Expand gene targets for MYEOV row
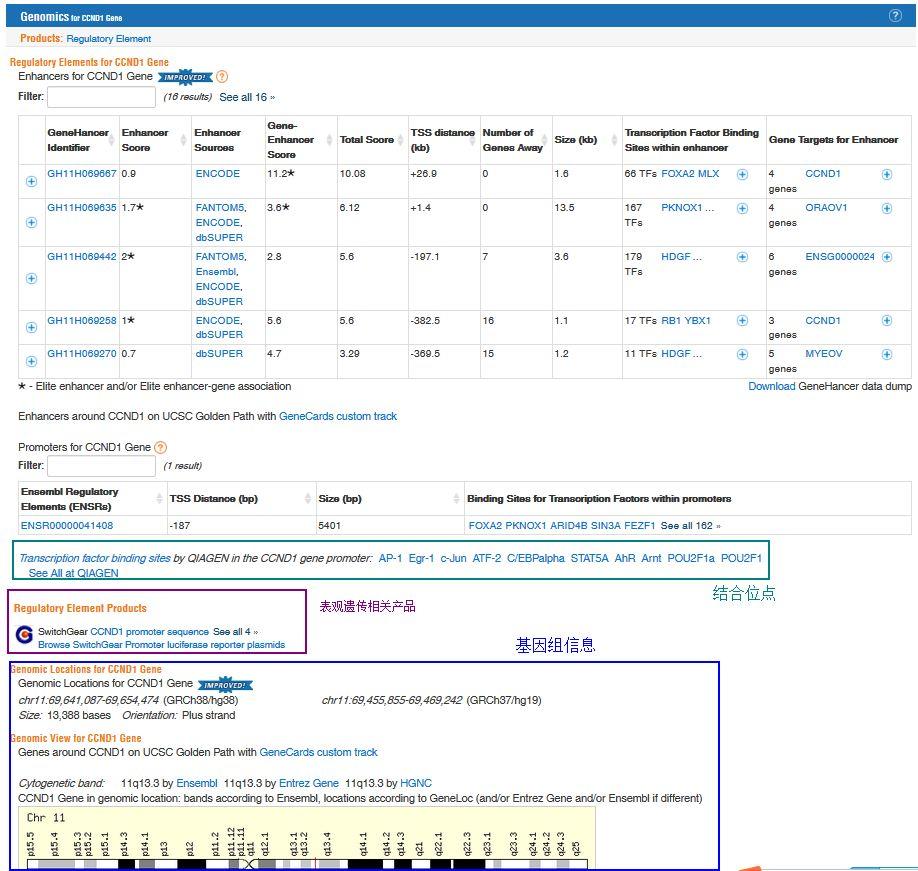918x871 pixels. click(886, 354)
